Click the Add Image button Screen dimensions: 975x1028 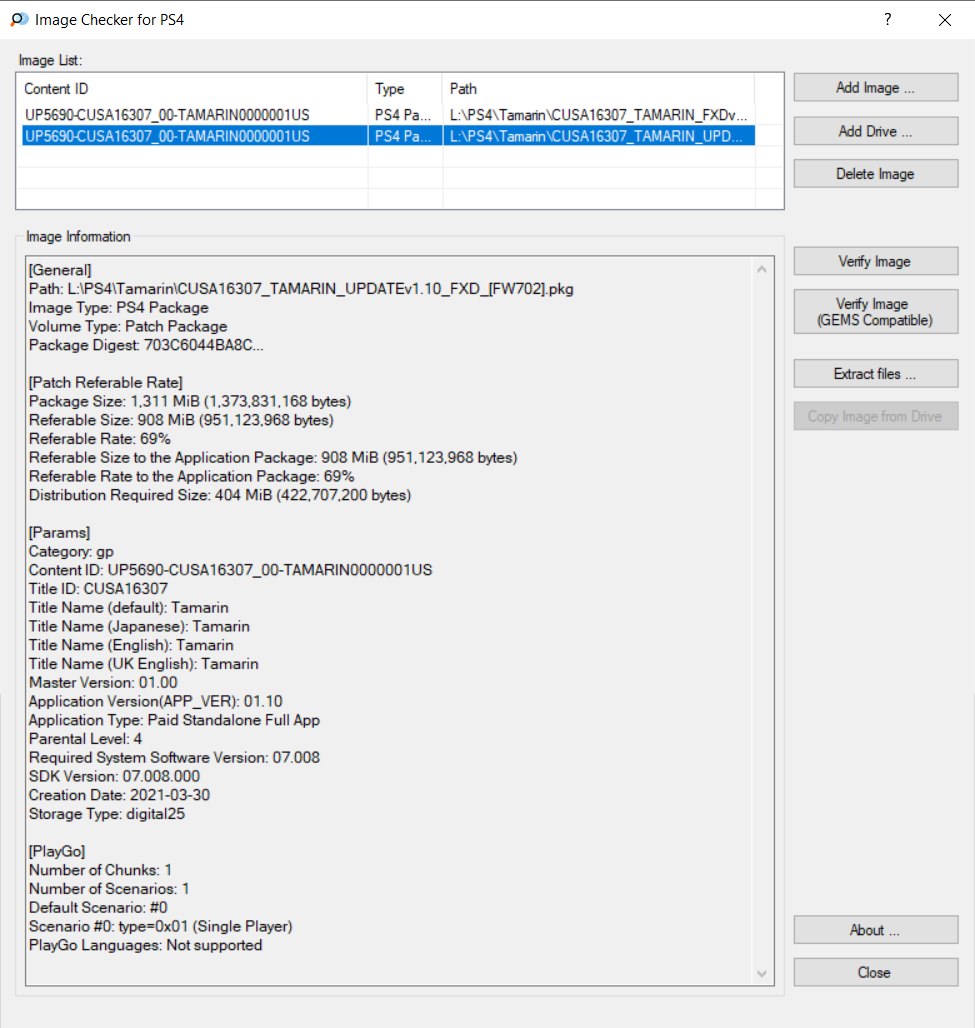tap(875, 87)
